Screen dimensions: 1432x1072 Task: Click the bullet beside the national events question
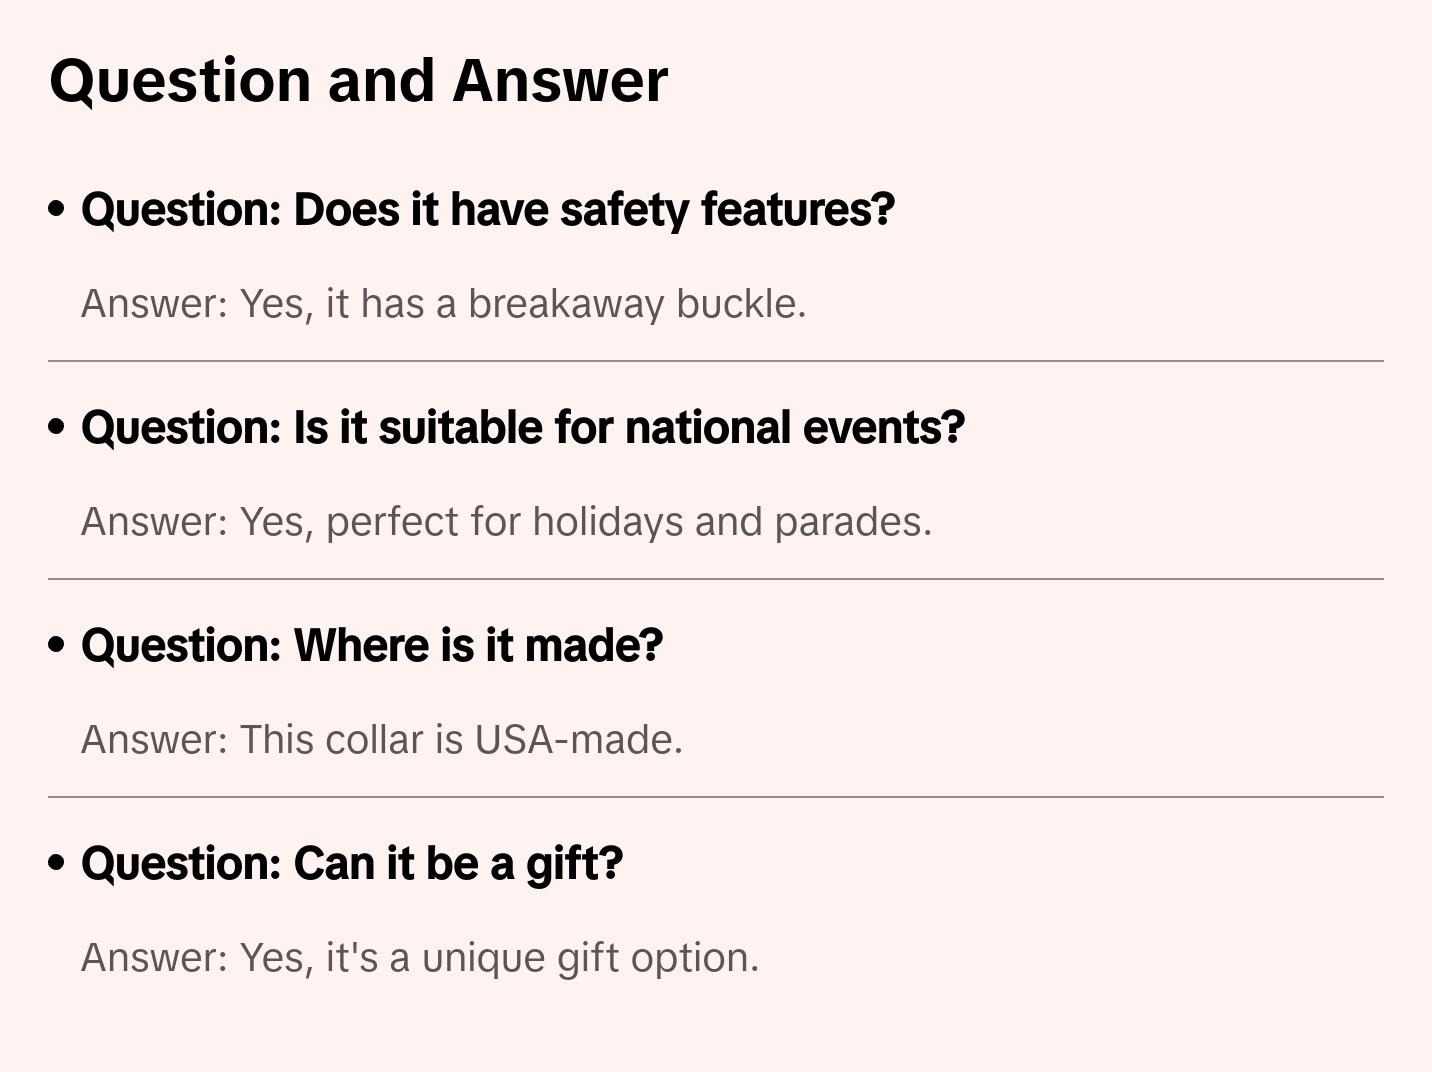pos(57,427)
